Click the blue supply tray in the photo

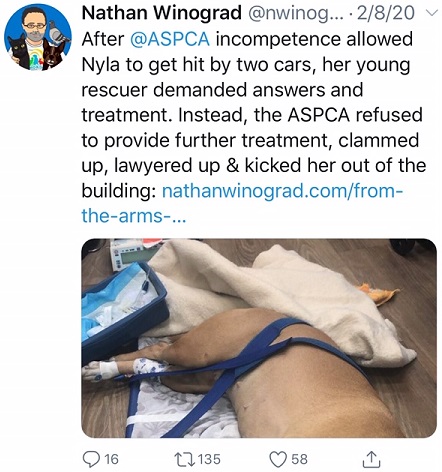(123, 308)
